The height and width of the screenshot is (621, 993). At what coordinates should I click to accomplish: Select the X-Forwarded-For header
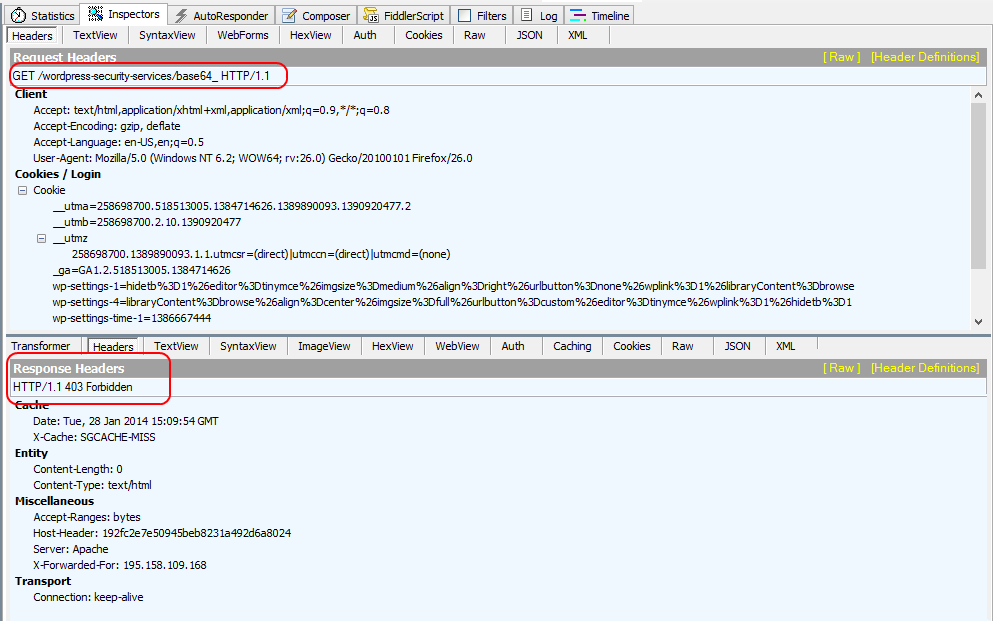click(x=120, y=565)
